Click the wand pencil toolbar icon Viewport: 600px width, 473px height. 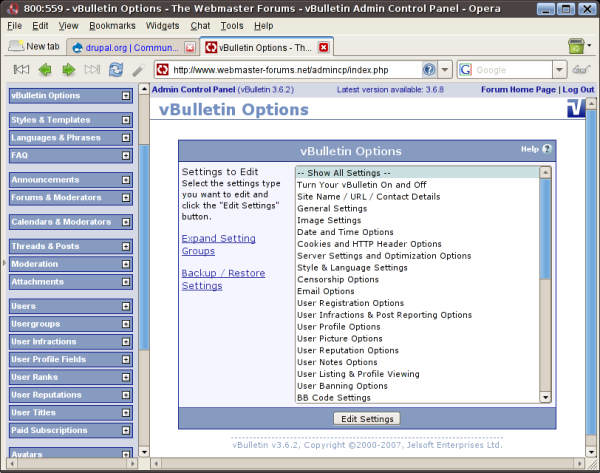[139, 70]
